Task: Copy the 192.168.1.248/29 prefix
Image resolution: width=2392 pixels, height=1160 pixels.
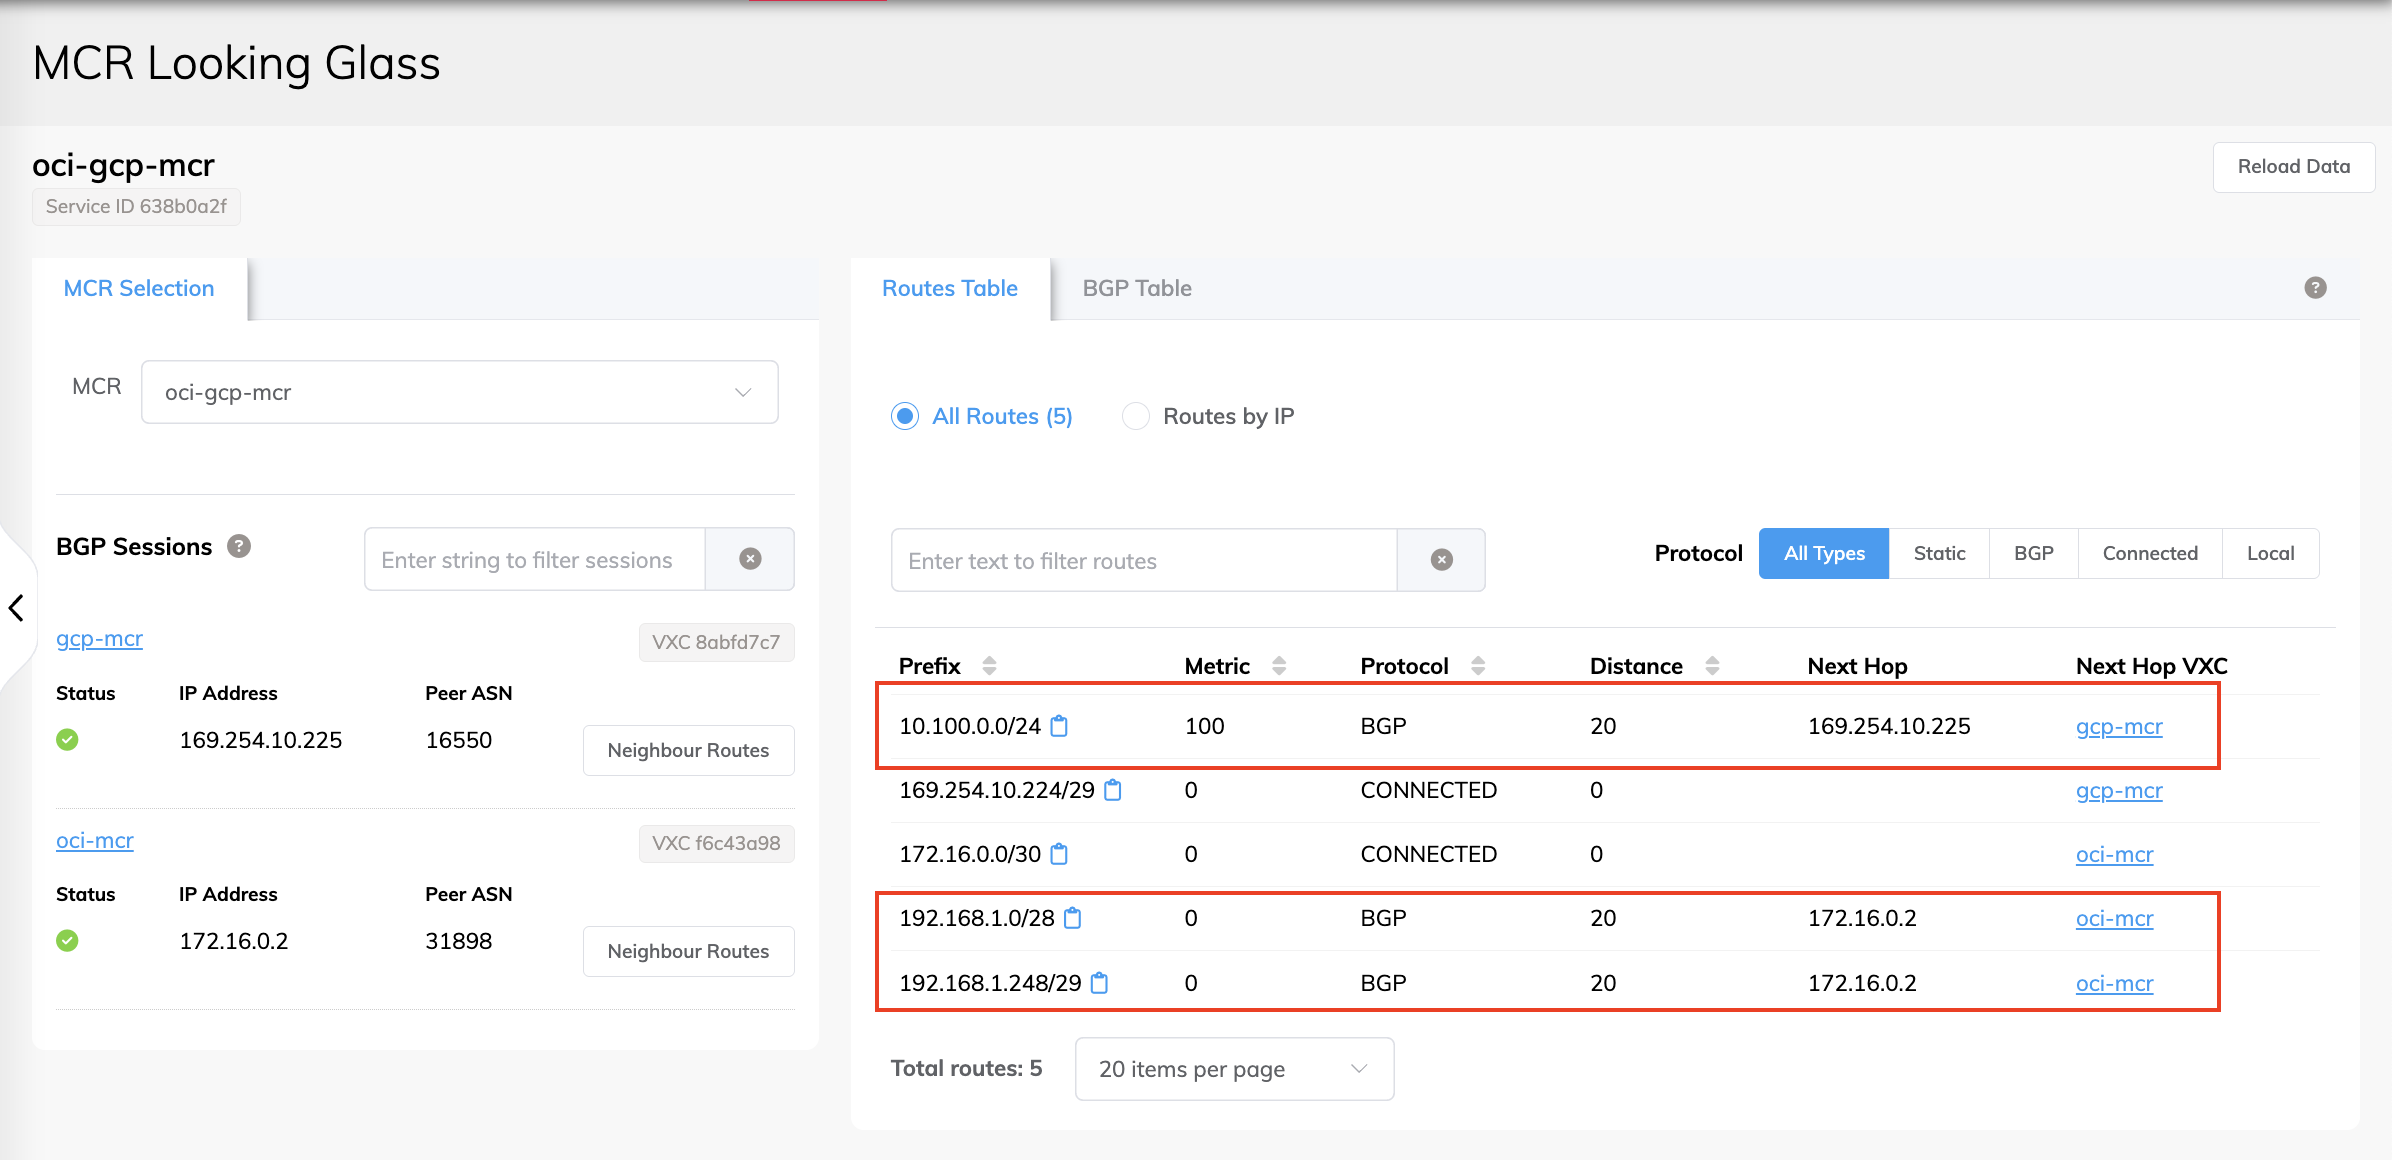Action: click(1099, 983)
